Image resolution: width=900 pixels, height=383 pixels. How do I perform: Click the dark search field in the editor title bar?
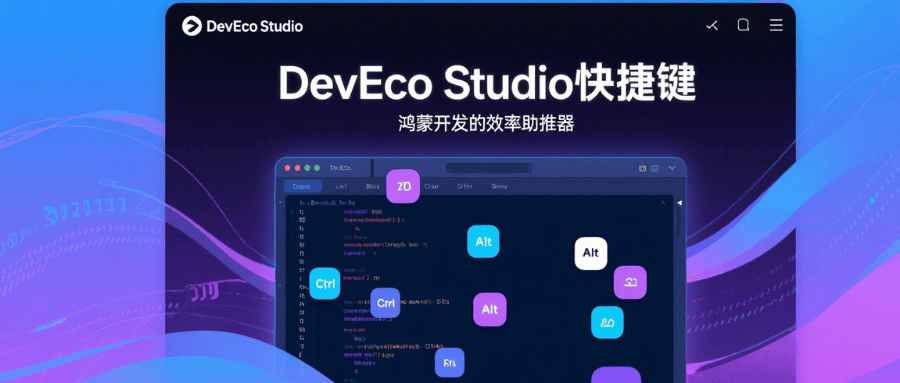(488, 168)
